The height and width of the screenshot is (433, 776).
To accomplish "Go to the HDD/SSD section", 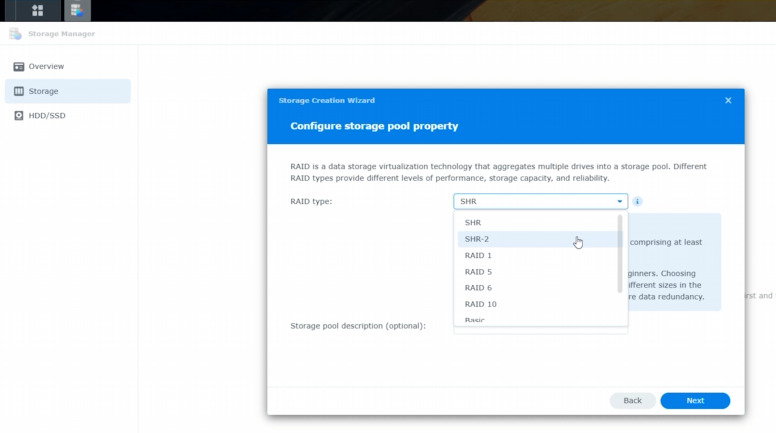I will [68, 115].
